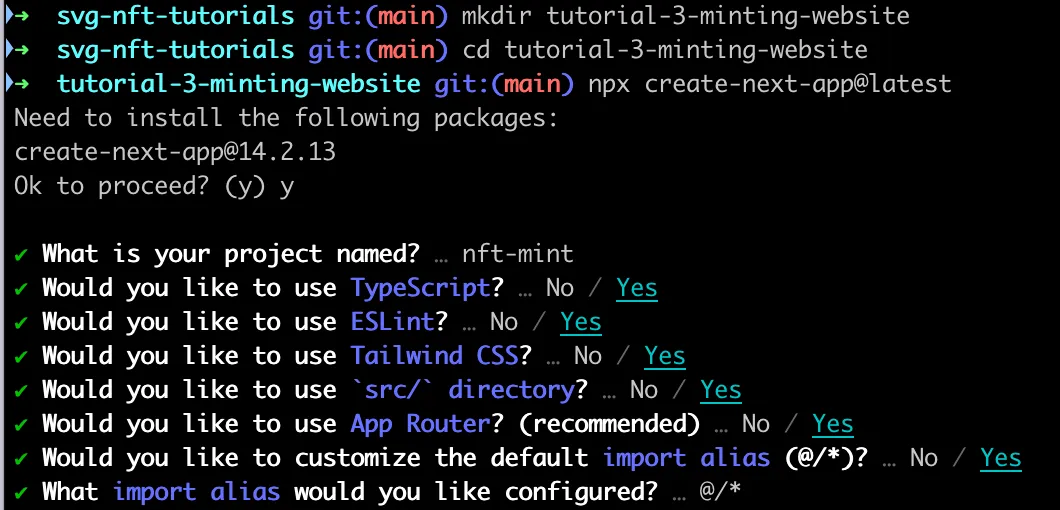Screen dimensions: 1060x510
Task: Click the green checkmark beside the ESLint question
Action: tap(21, 323)
